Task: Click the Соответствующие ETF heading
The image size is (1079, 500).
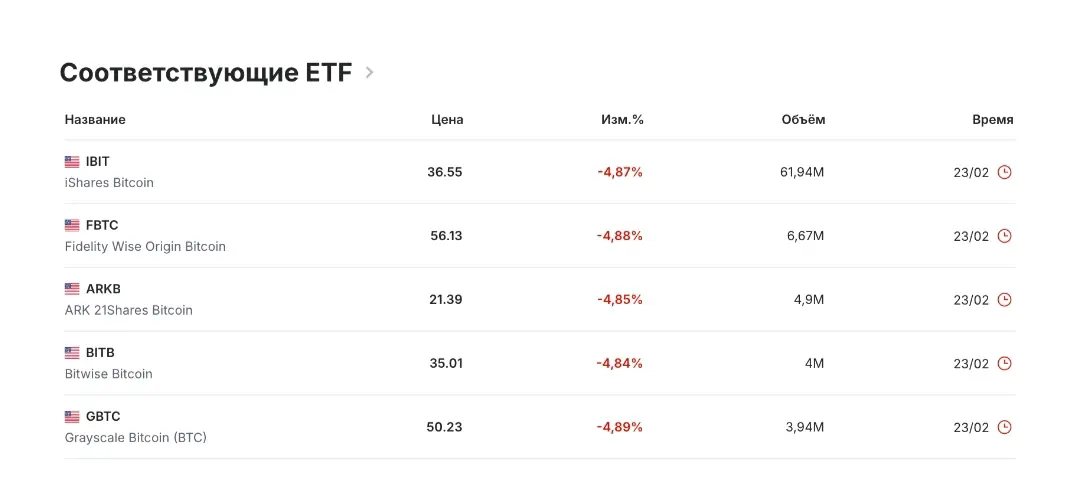Action: (205, 73)
